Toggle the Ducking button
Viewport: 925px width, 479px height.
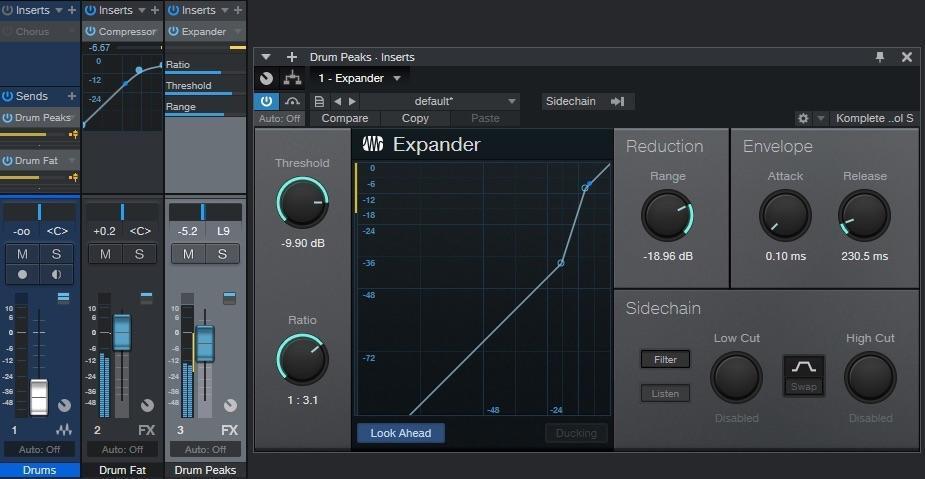pyautogui.click(x=576, y=433)
